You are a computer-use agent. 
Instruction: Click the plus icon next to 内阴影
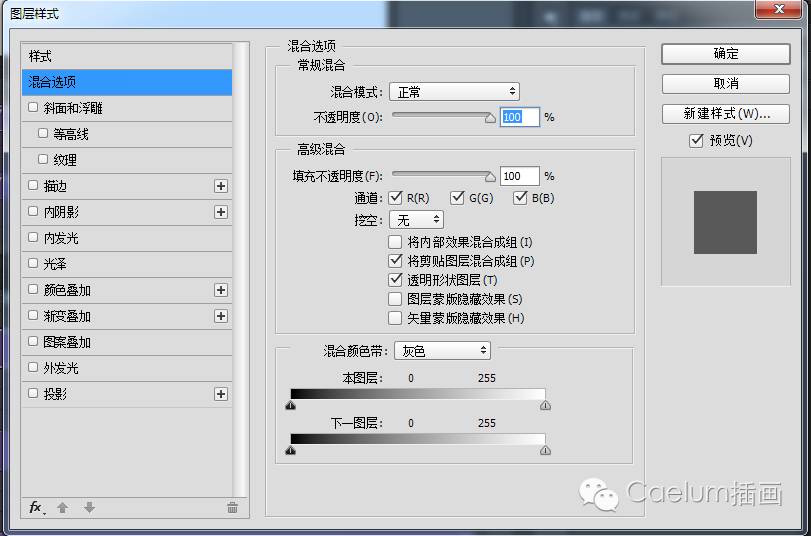point(221,212)
